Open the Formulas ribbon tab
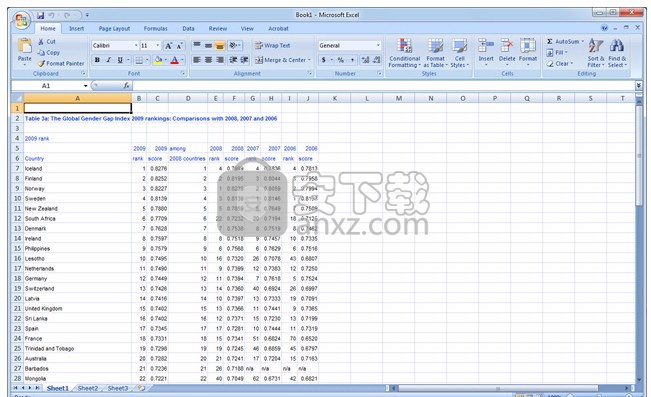 coord(155,29)
